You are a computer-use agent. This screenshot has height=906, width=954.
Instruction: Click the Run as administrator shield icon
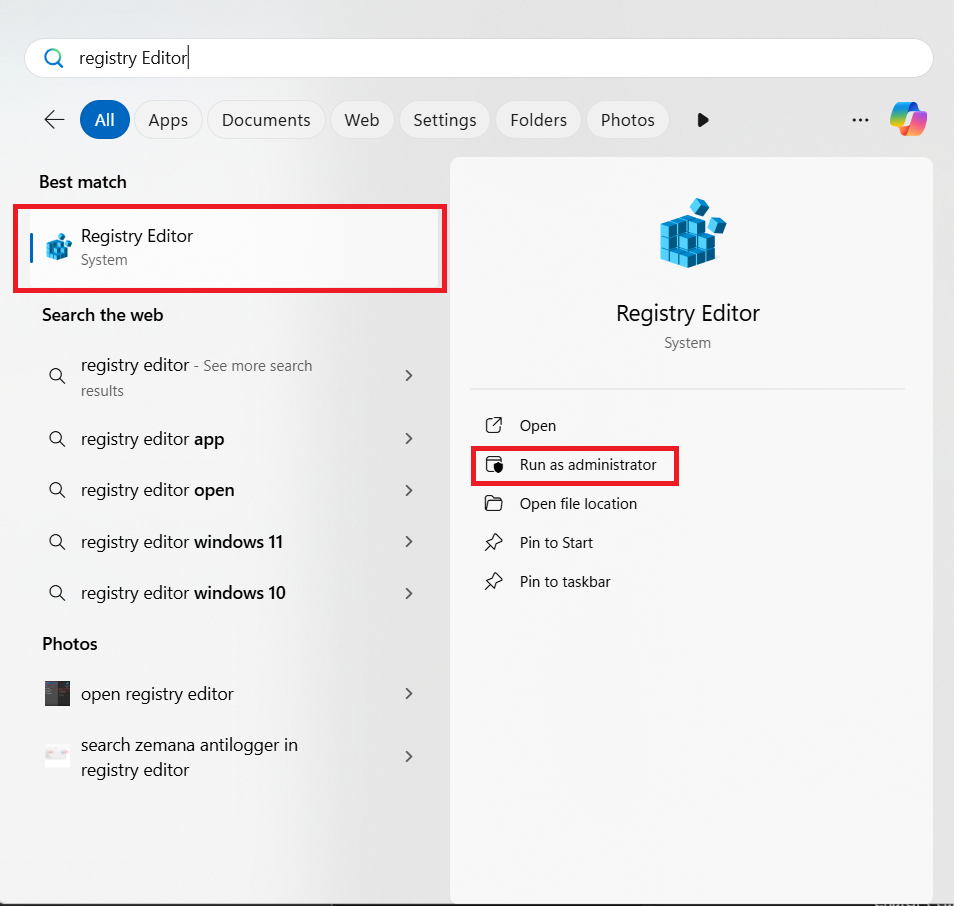click(494, 465)
